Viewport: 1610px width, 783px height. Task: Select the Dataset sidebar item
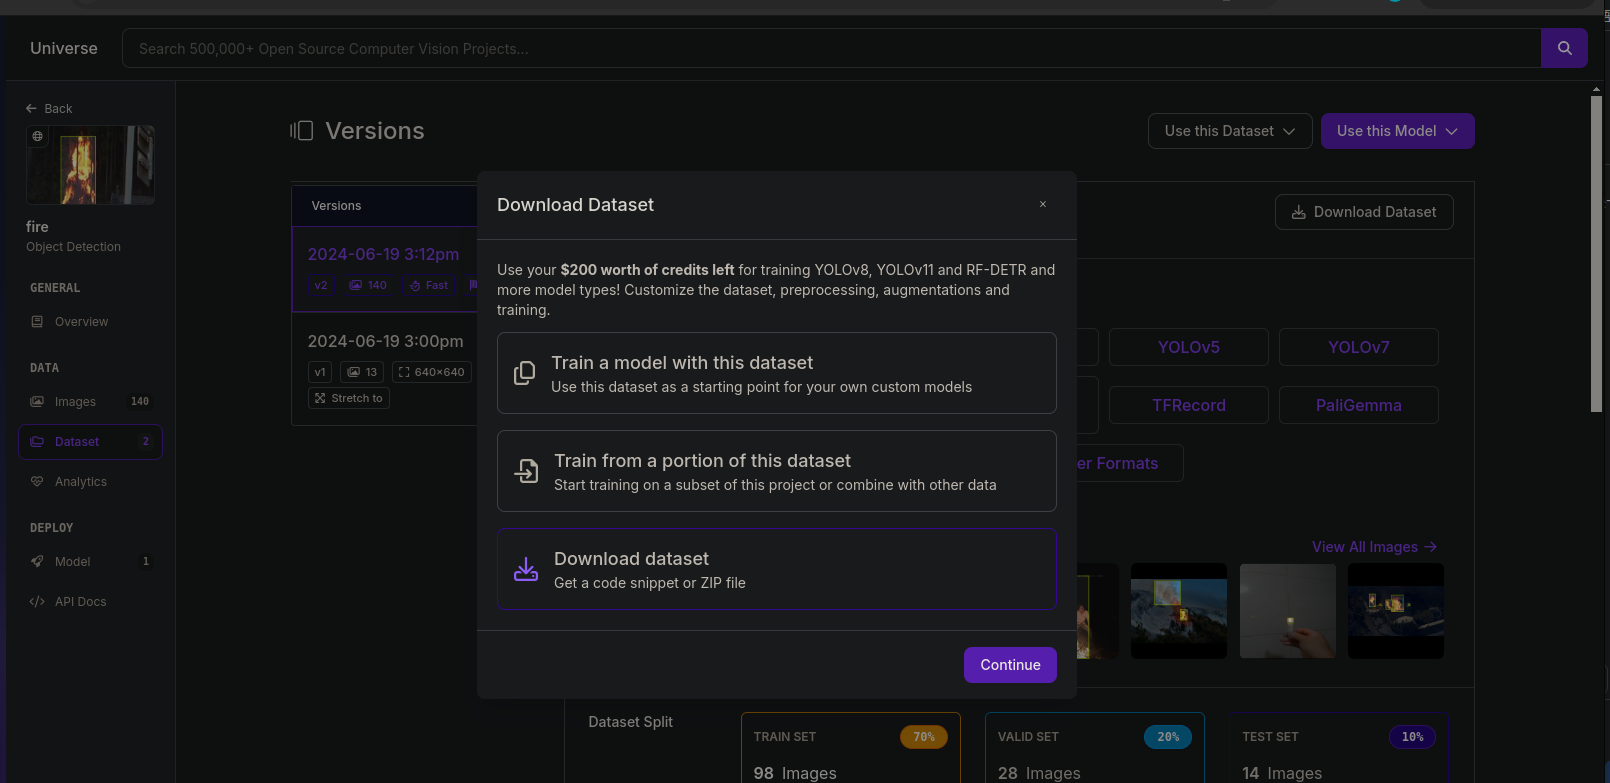point(90,442)
